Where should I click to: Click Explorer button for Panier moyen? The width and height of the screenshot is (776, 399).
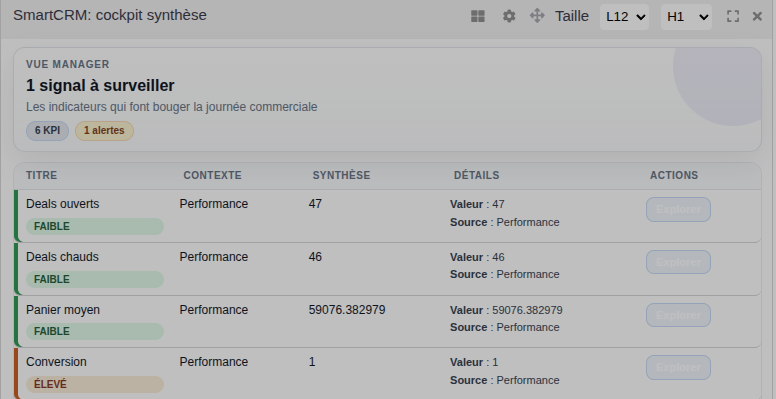tap(679, 315)
